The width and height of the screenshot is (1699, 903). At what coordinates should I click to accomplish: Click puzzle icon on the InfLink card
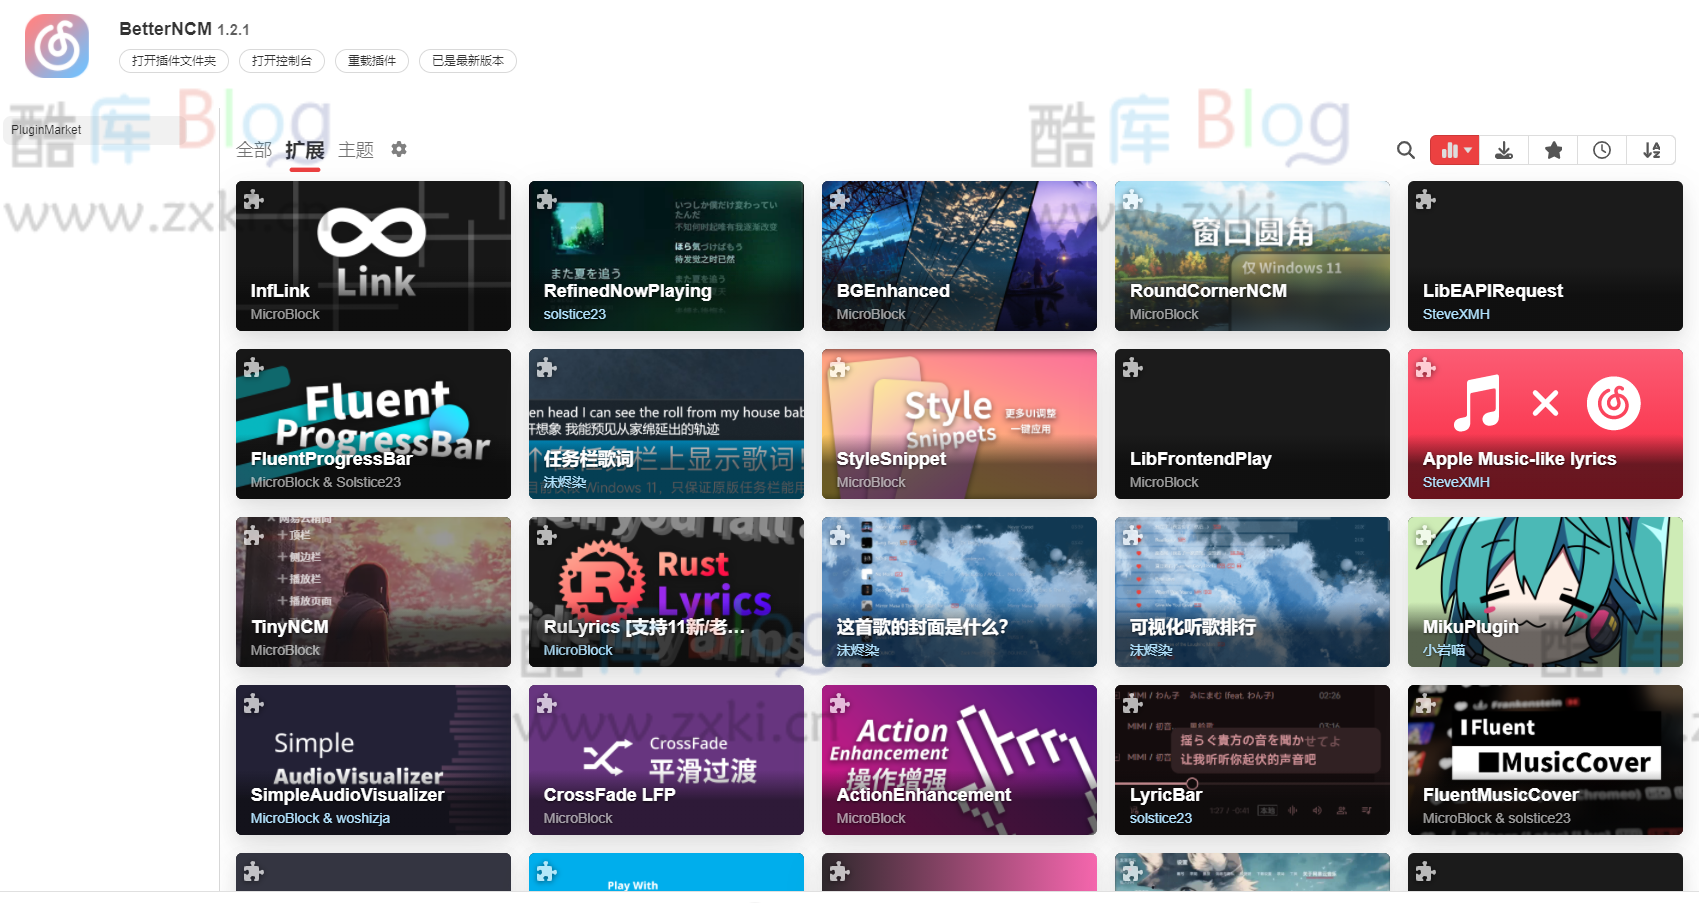tap(254, 200)
